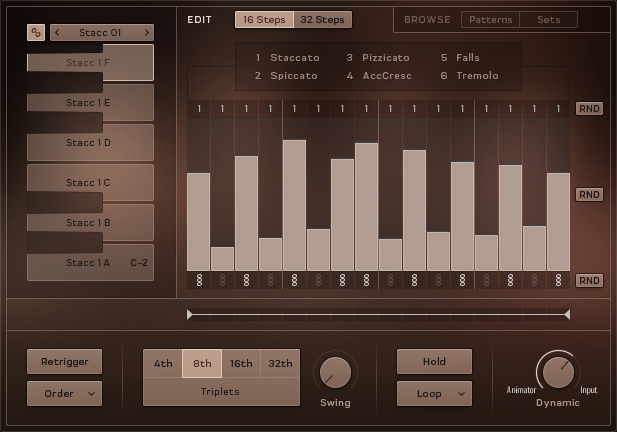
Task: Toggle the tie icon under the first step
Action: (x=199, y=281)
